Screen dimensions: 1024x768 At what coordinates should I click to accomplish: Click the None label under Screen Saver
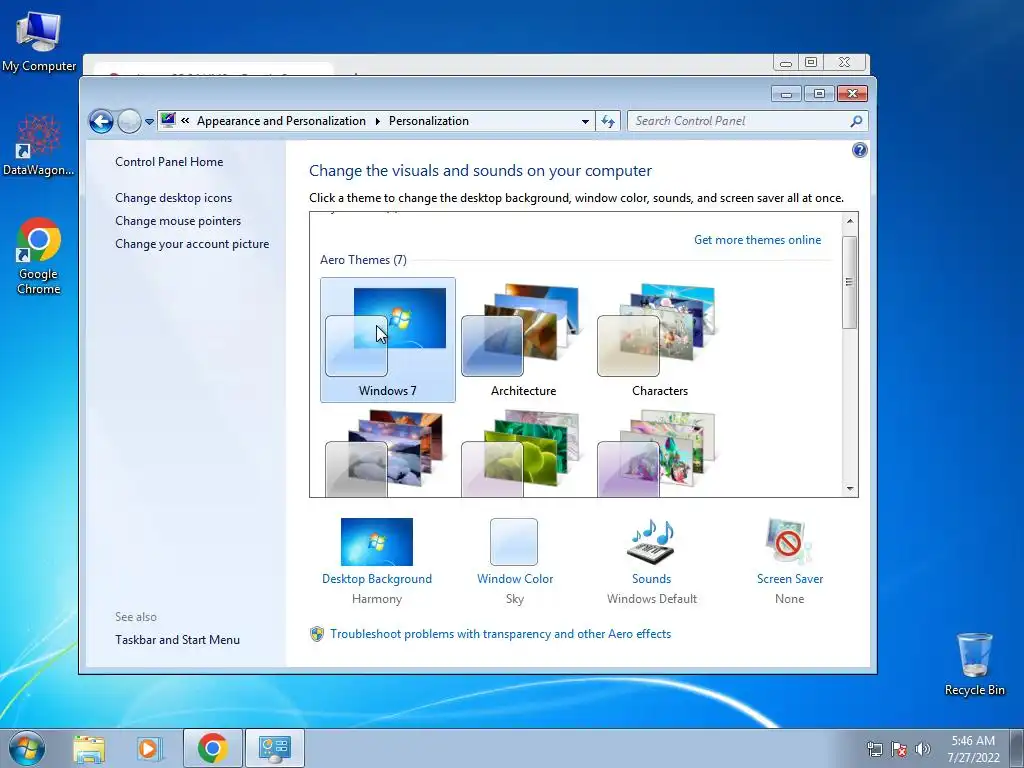790,599
